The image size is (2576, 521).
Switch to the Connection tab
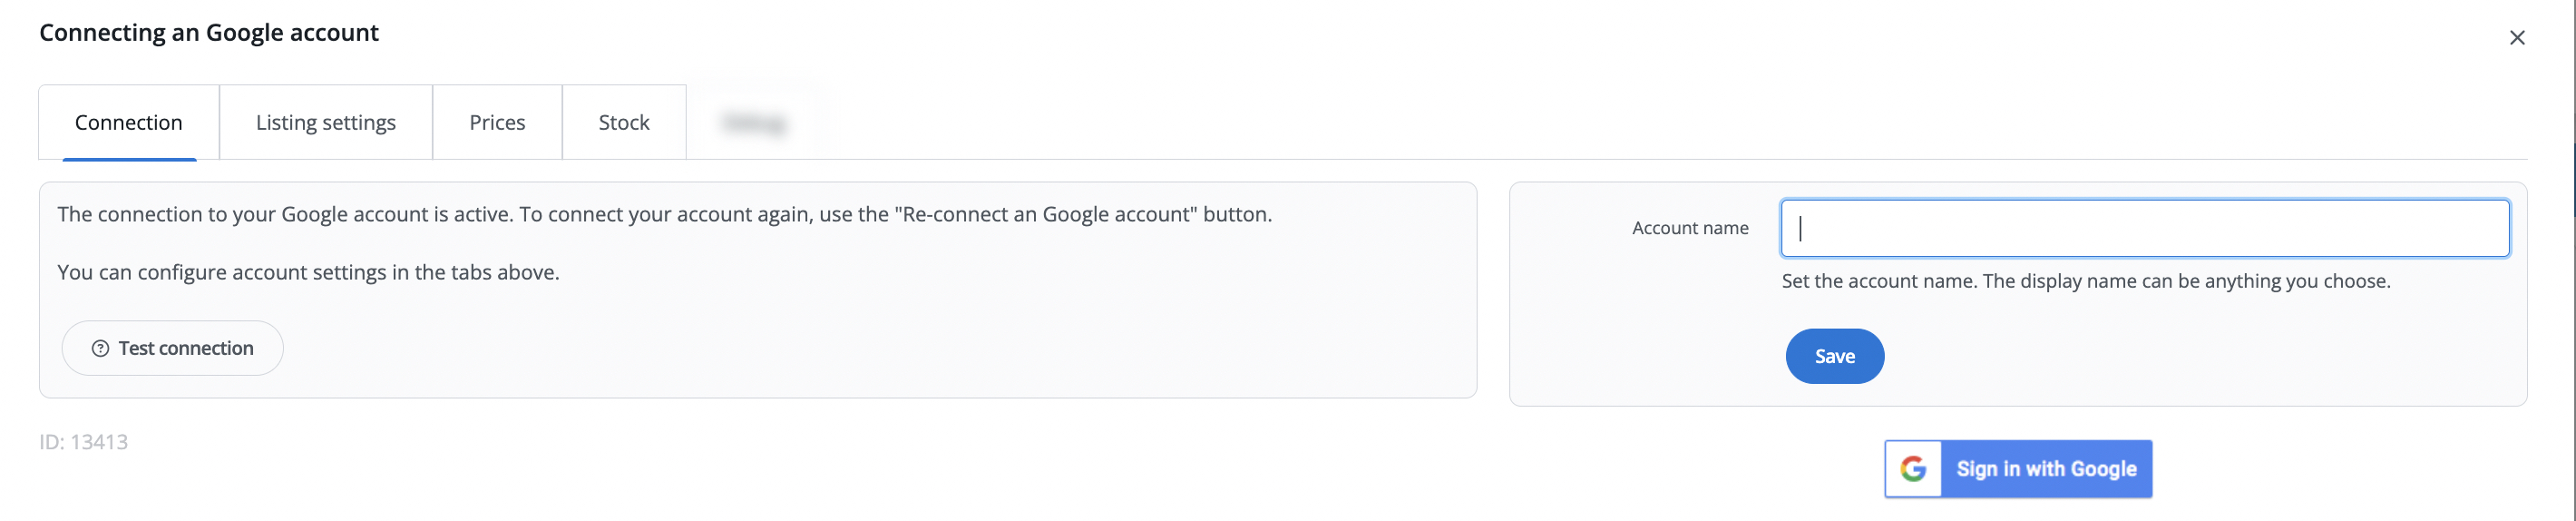[x=129, y=123]
